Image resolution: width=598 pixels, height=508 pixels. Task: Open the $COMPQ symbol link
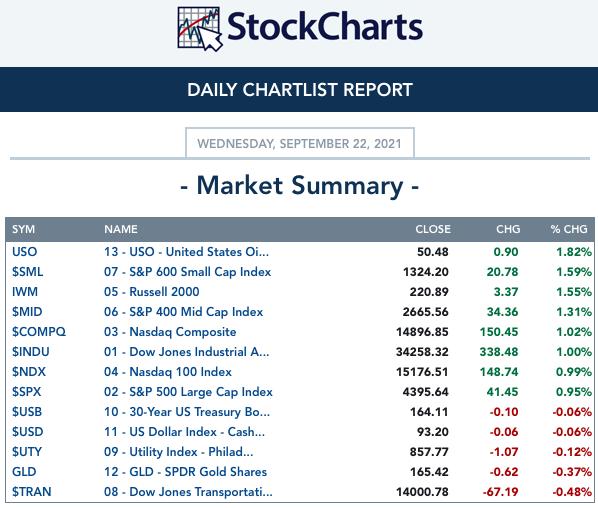point(39,332)
